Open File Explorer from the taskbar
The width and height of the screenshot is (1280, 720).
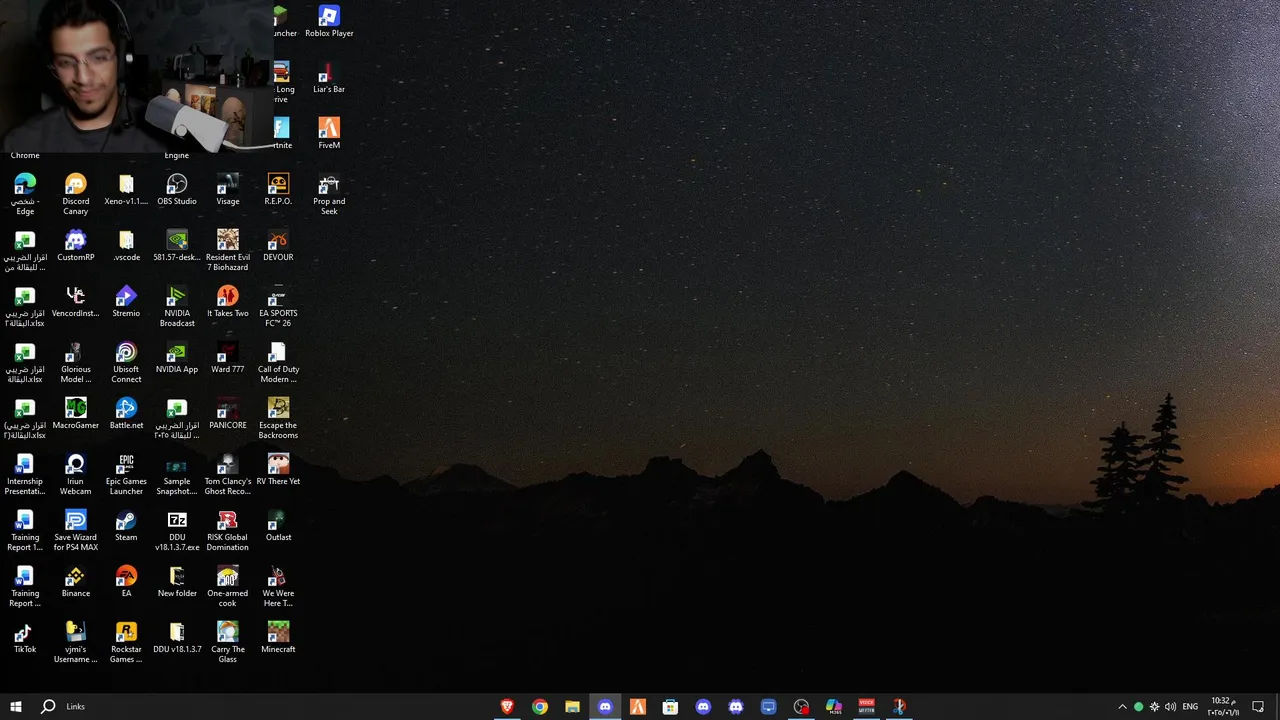(x=572, y=706)
